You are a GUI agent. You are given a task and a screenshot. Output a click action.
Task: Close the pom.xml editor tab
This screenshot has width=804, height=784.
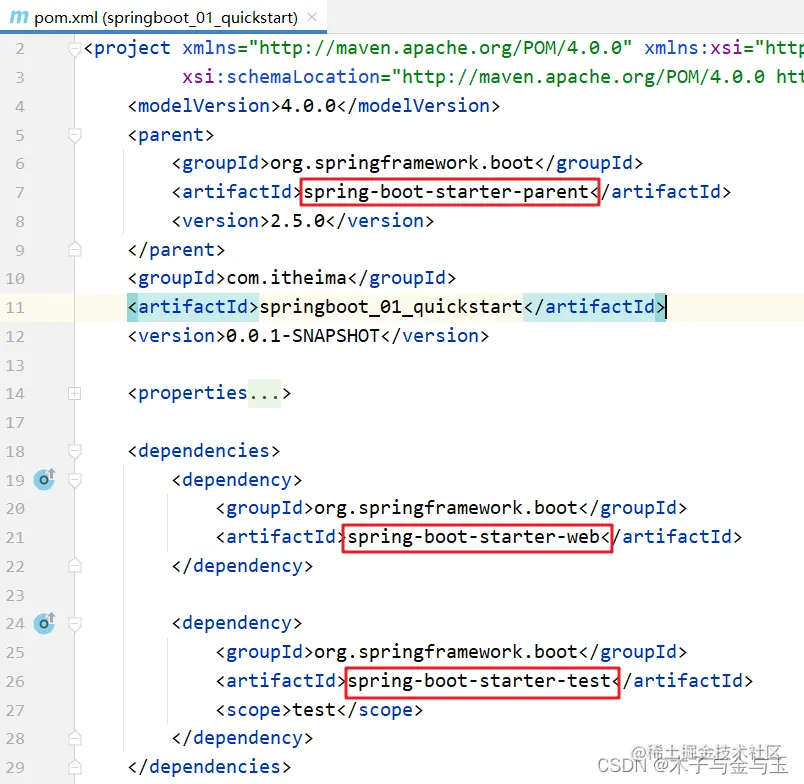(x=312, y=17)
